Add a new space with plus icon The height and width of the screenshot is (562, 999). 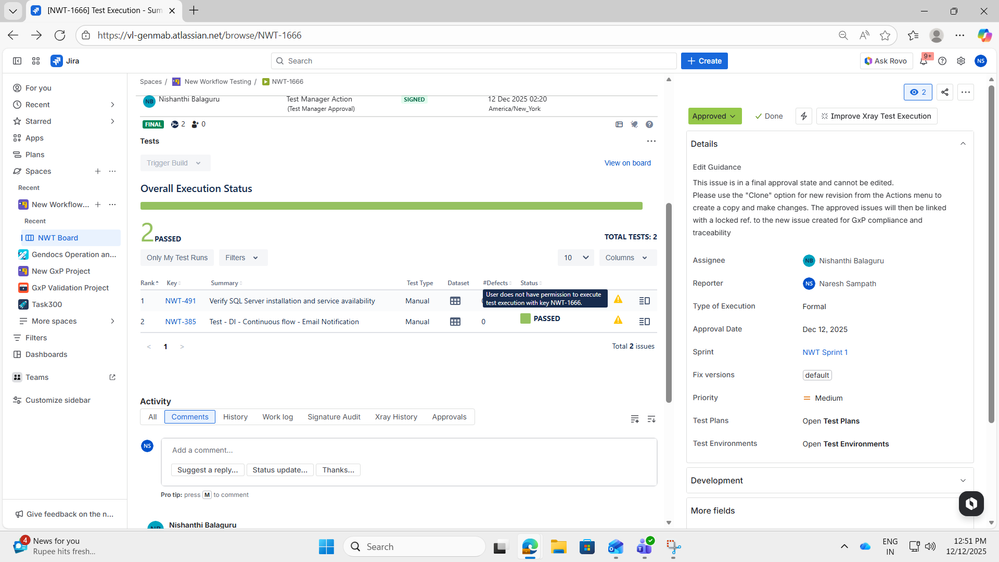(x=97, y=171)
